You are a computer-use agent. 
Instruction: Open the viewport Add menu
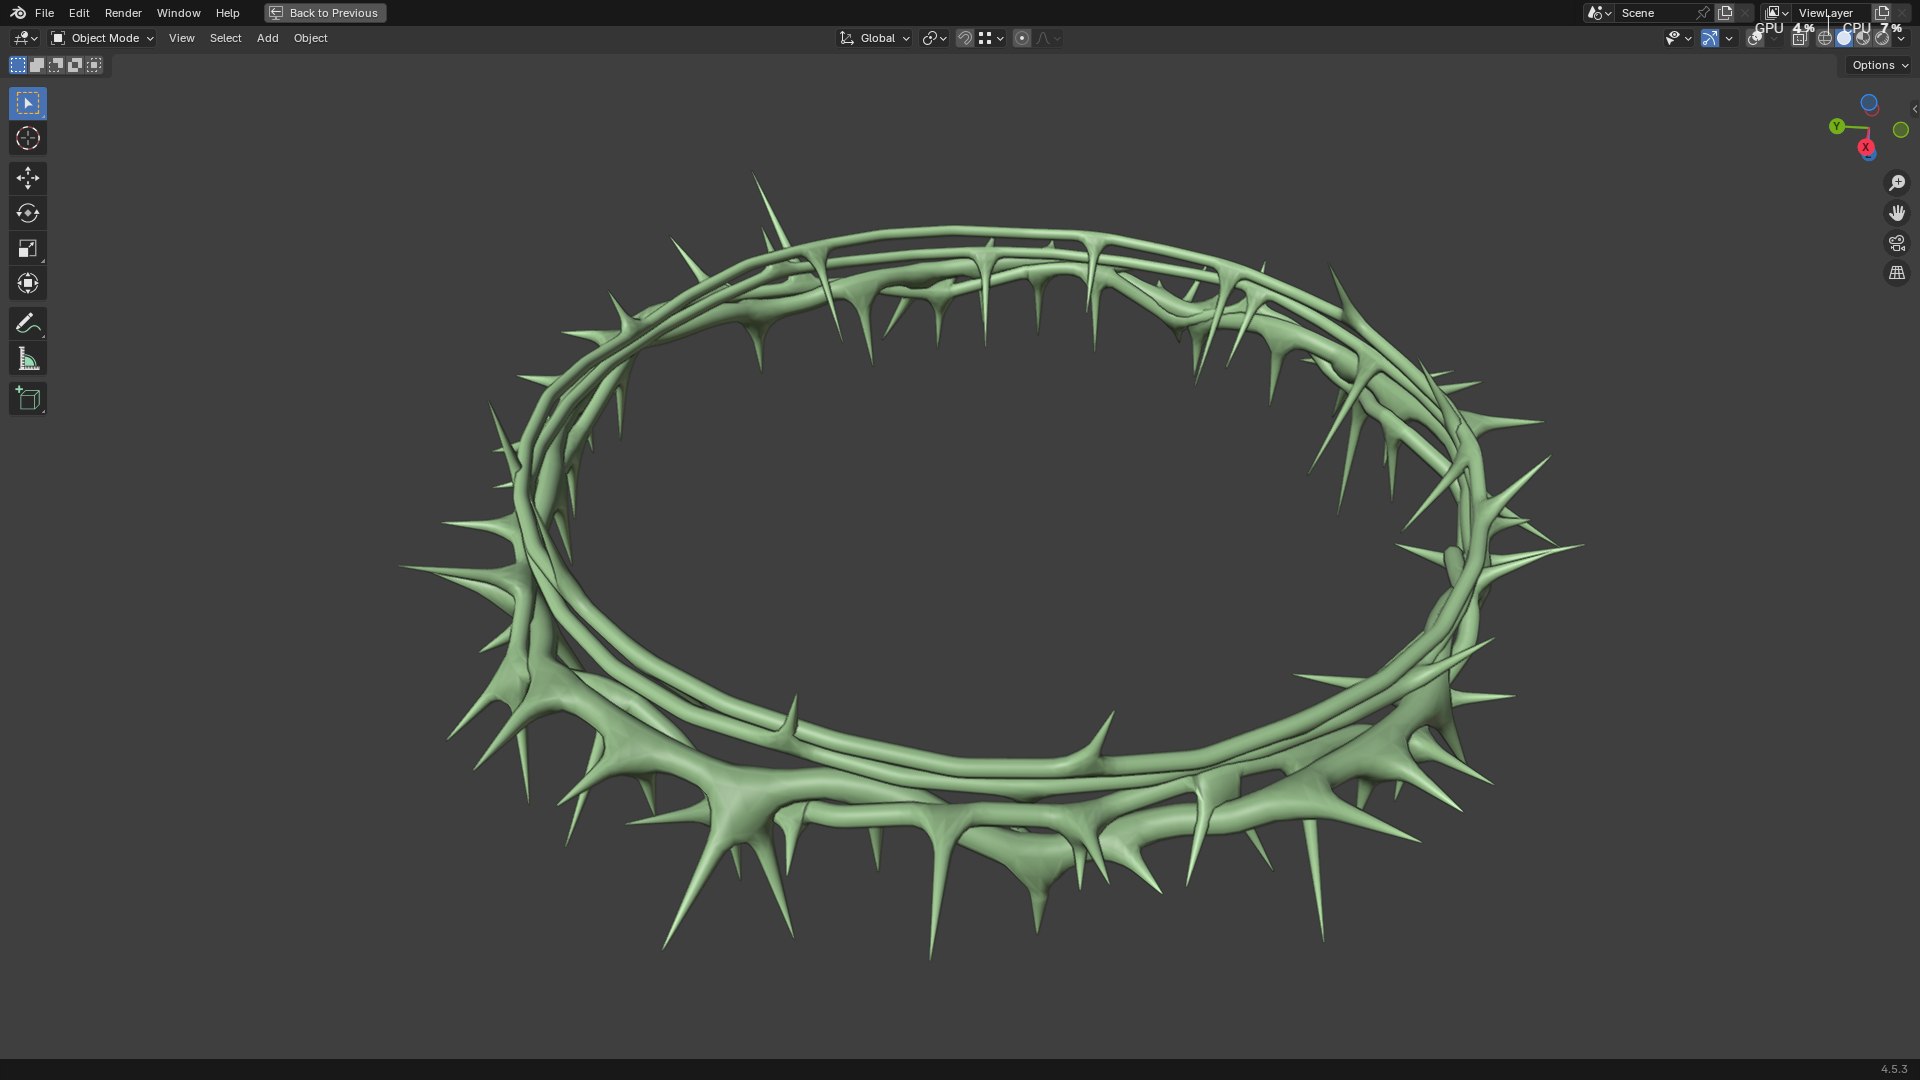click(267, 38)
